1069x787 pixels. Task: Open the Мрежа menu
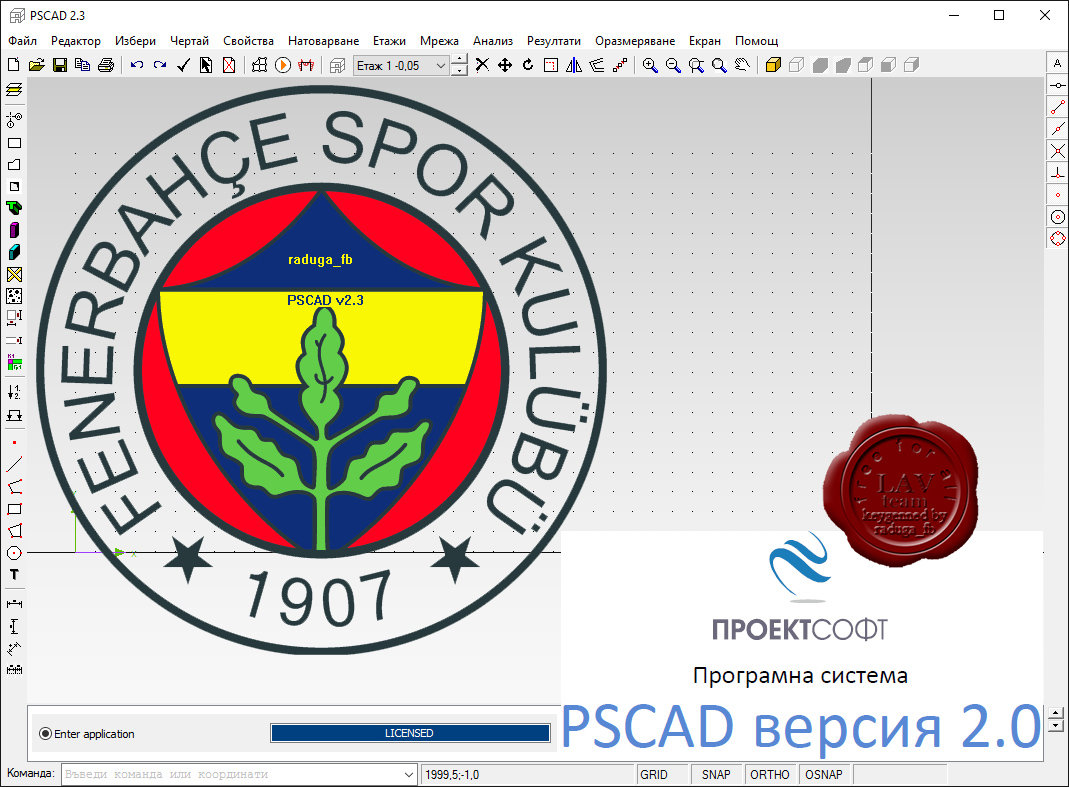tap(439, 41)
